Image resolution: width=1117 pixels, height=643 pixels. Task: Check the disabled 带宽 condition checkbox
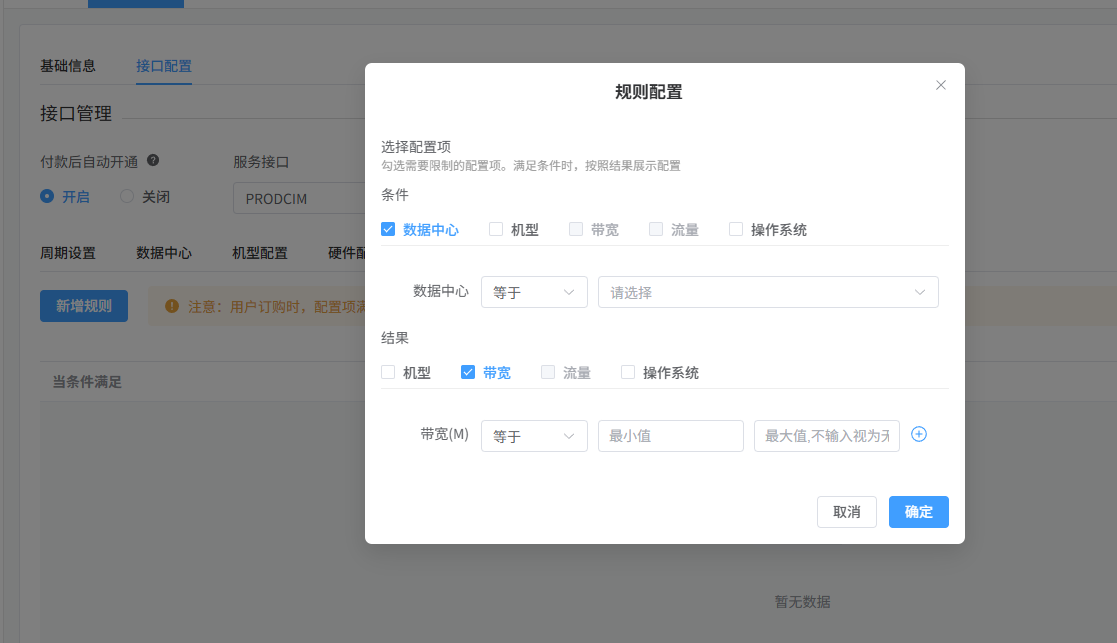coord(576,229)
